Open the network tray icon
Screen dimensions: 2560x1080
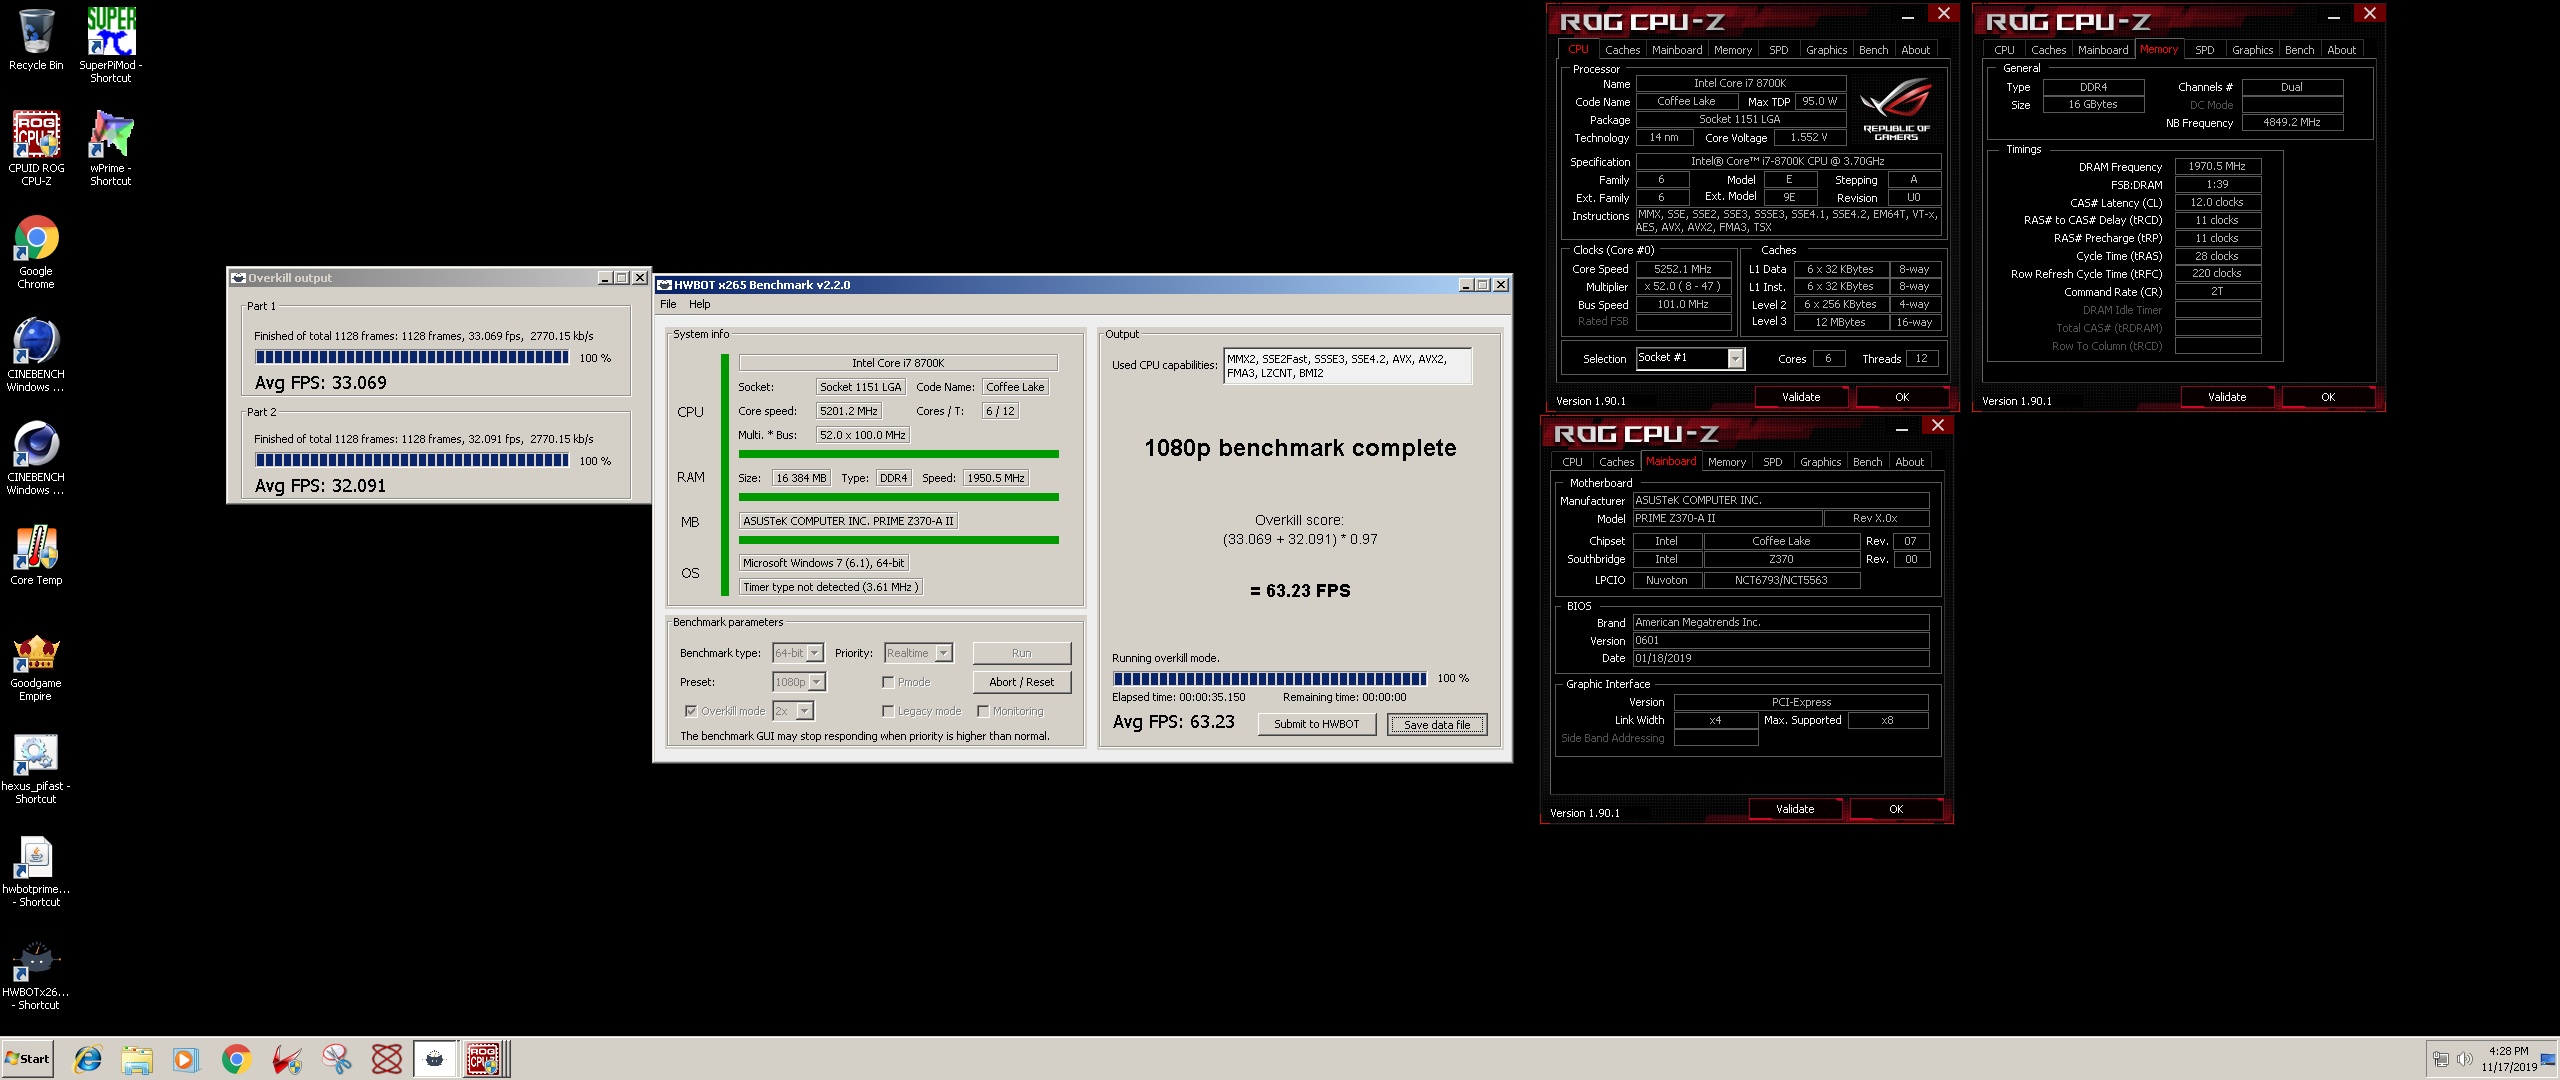[x=2441, y=1059]
